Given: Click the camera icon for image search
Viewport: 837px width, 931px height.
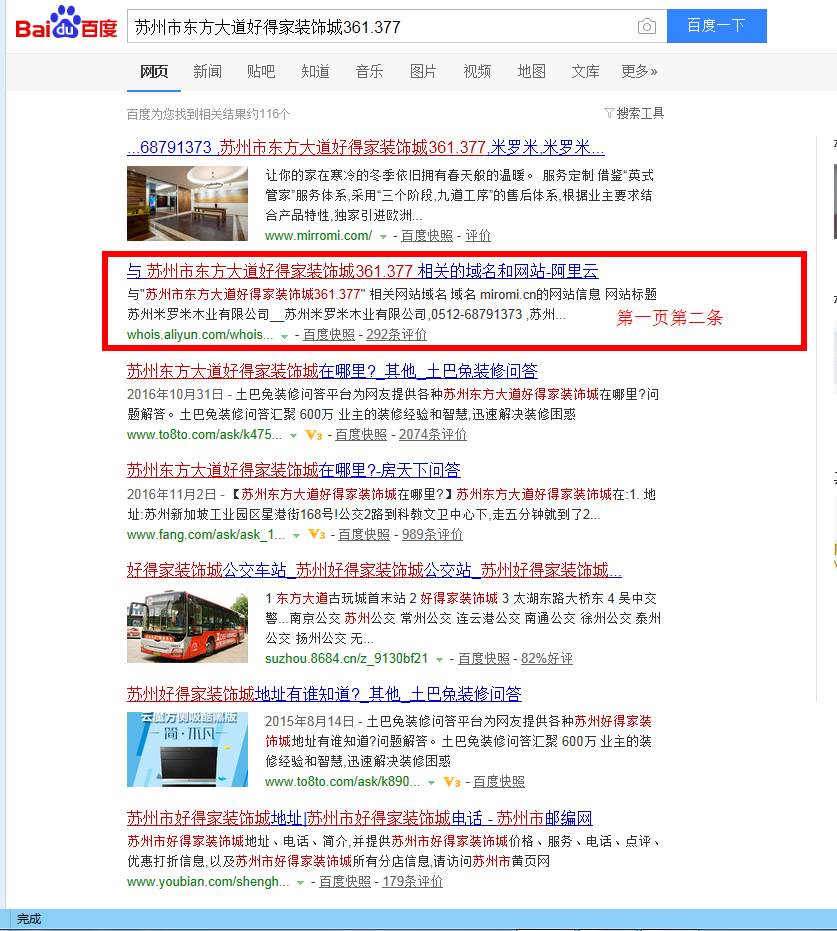Looking at the screenshot, I should (647, 26).
